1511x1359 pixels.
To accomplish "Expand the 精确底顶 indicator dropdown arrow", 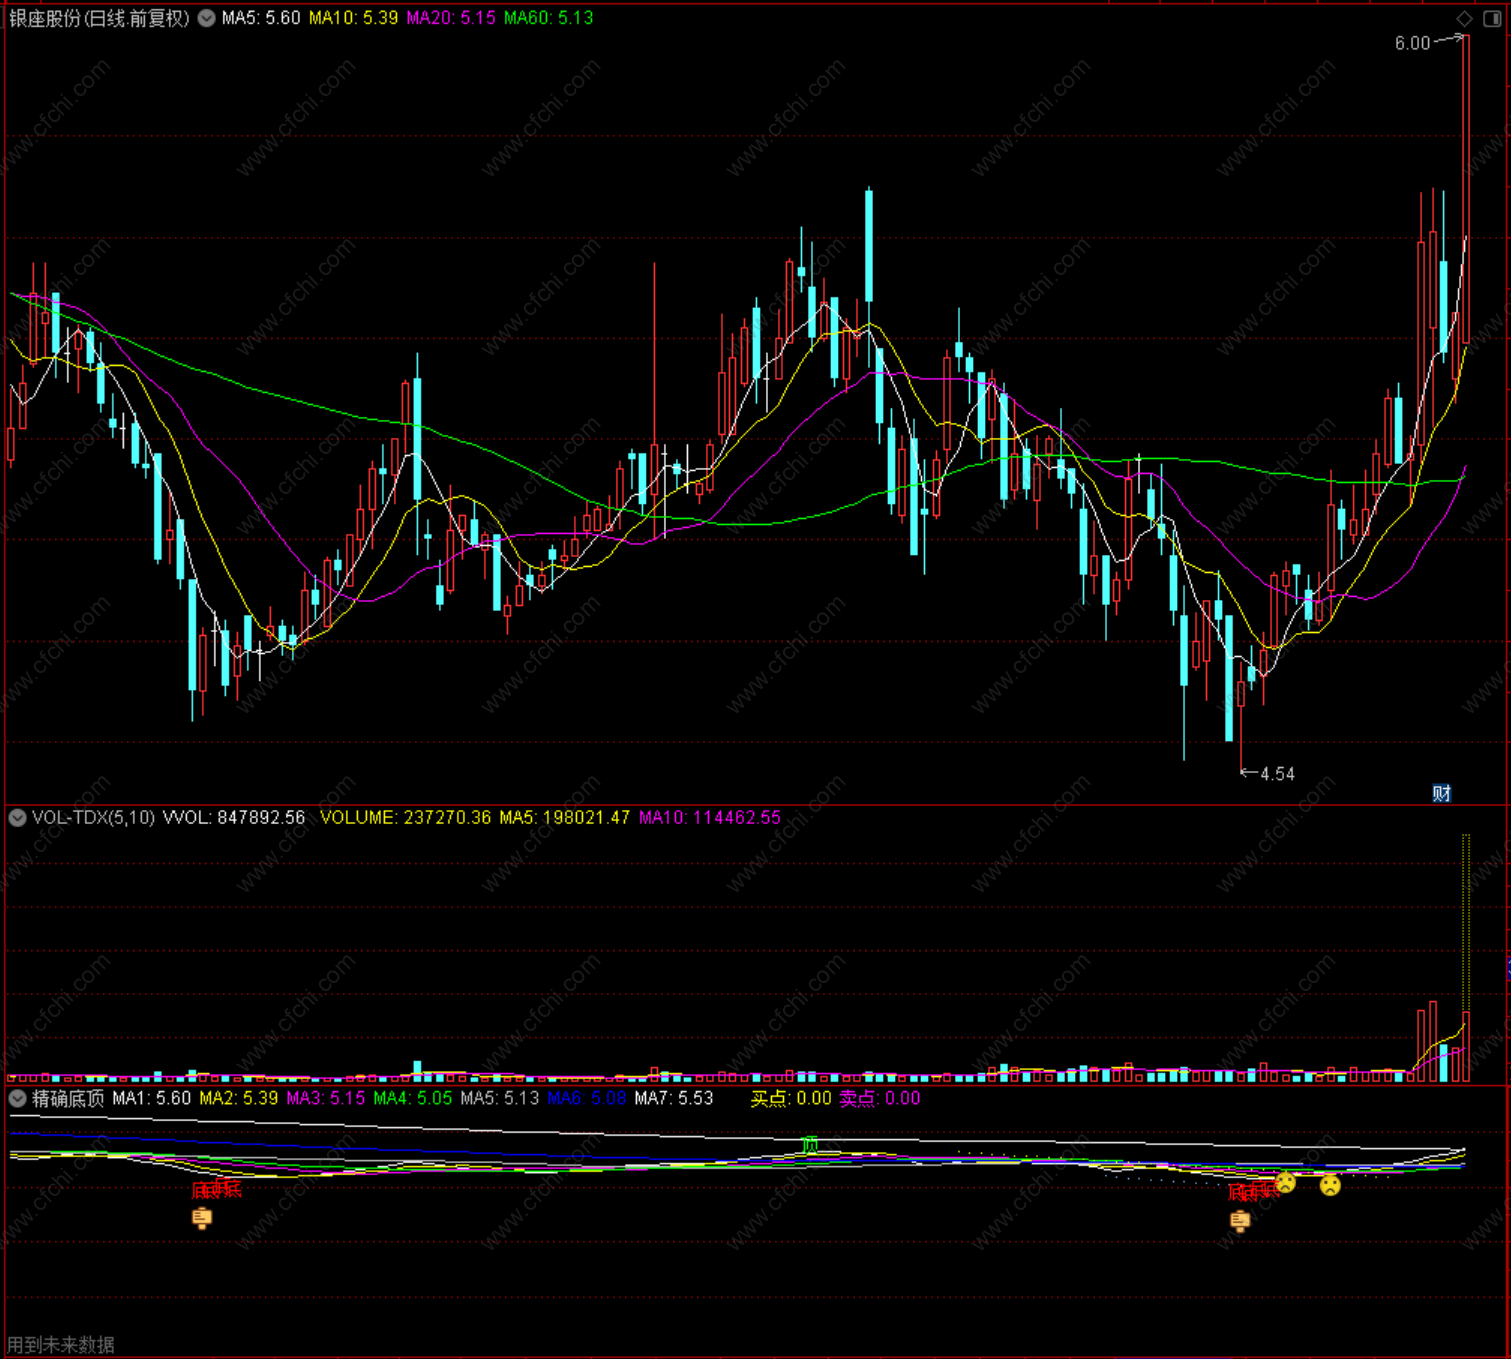I will tap(17, 1098).
